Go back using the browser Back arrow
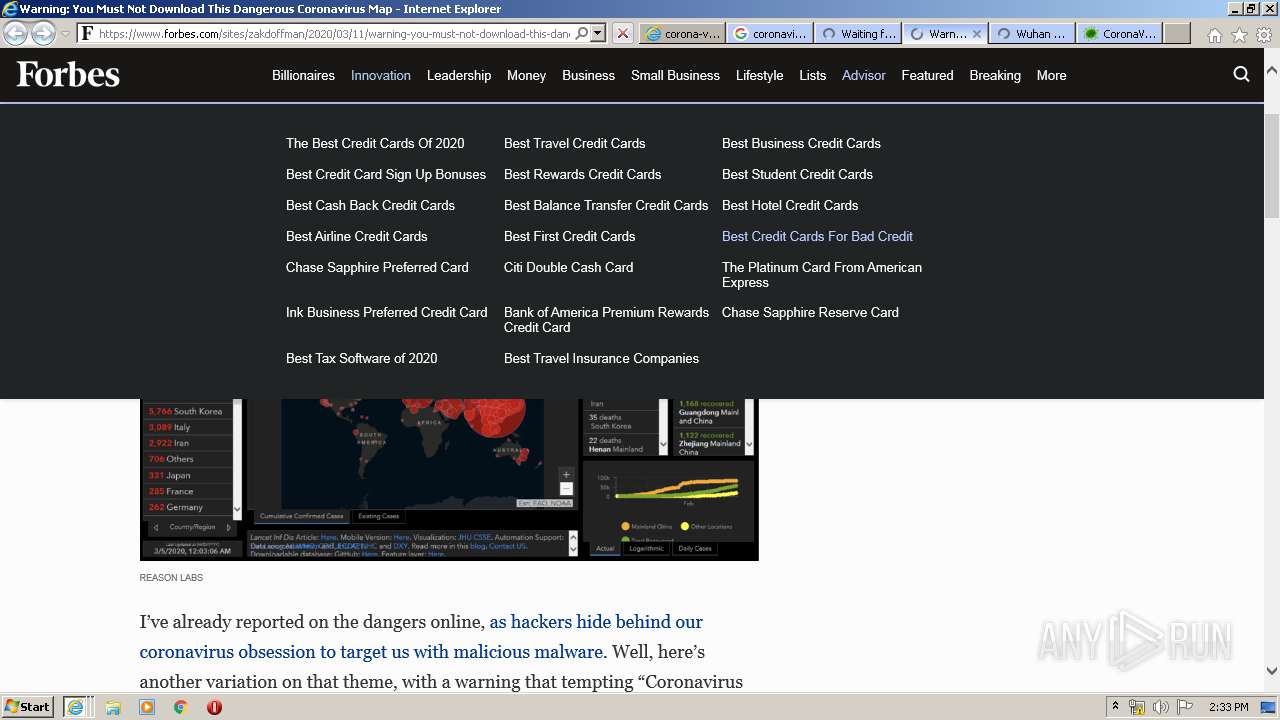 pos(16,33)
